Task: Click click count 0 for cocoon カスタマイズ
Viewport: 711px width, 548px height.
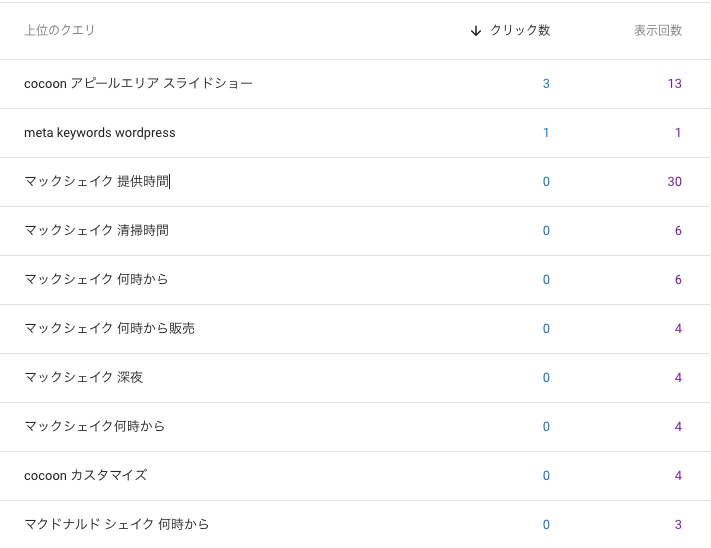Action: click(546, 476)
